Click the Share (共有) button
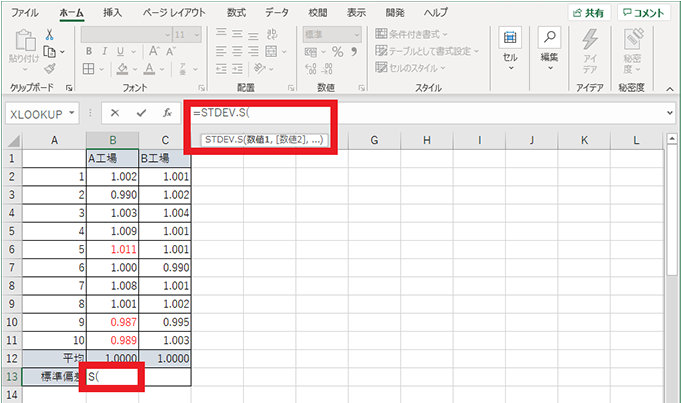681x403 pixels. (589, 13)
